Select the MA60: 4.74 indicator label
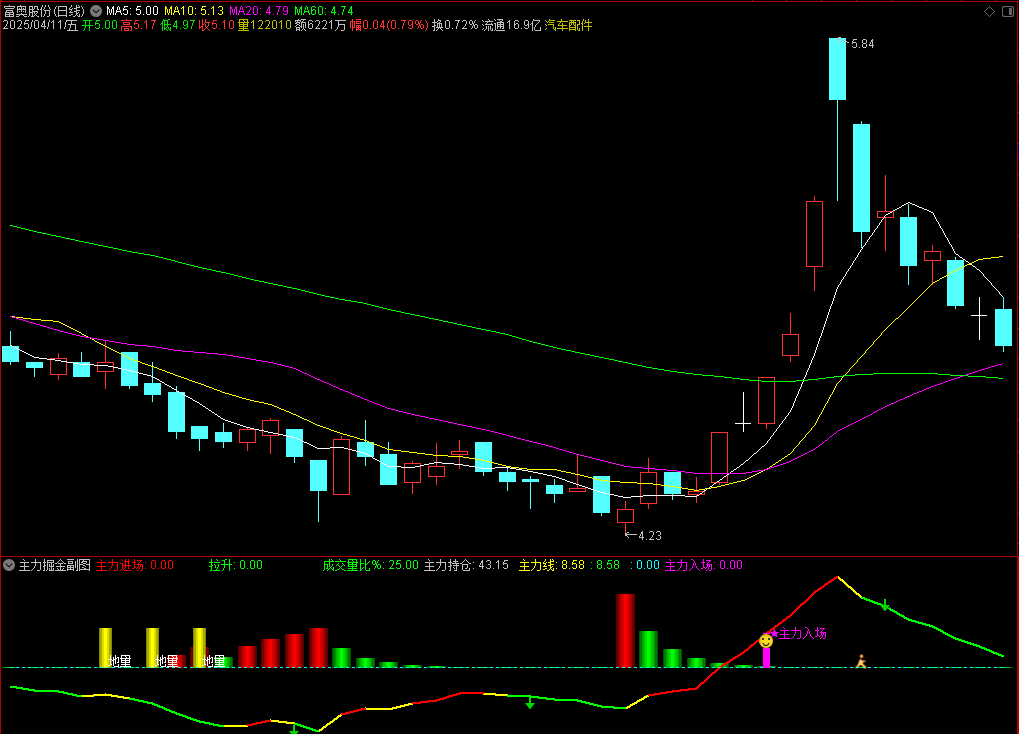 click(x=324, y=11)
